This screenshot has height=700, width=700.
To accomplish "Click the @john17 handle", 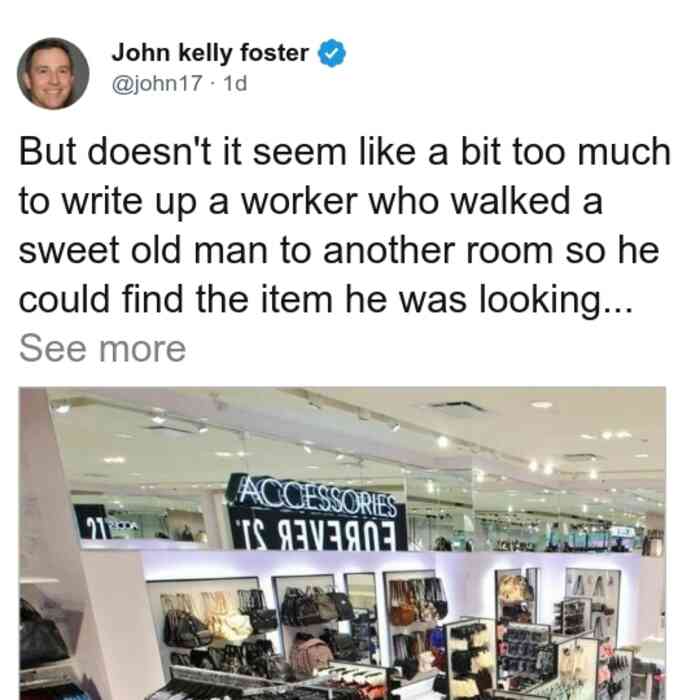I will [x=157, y=83].
